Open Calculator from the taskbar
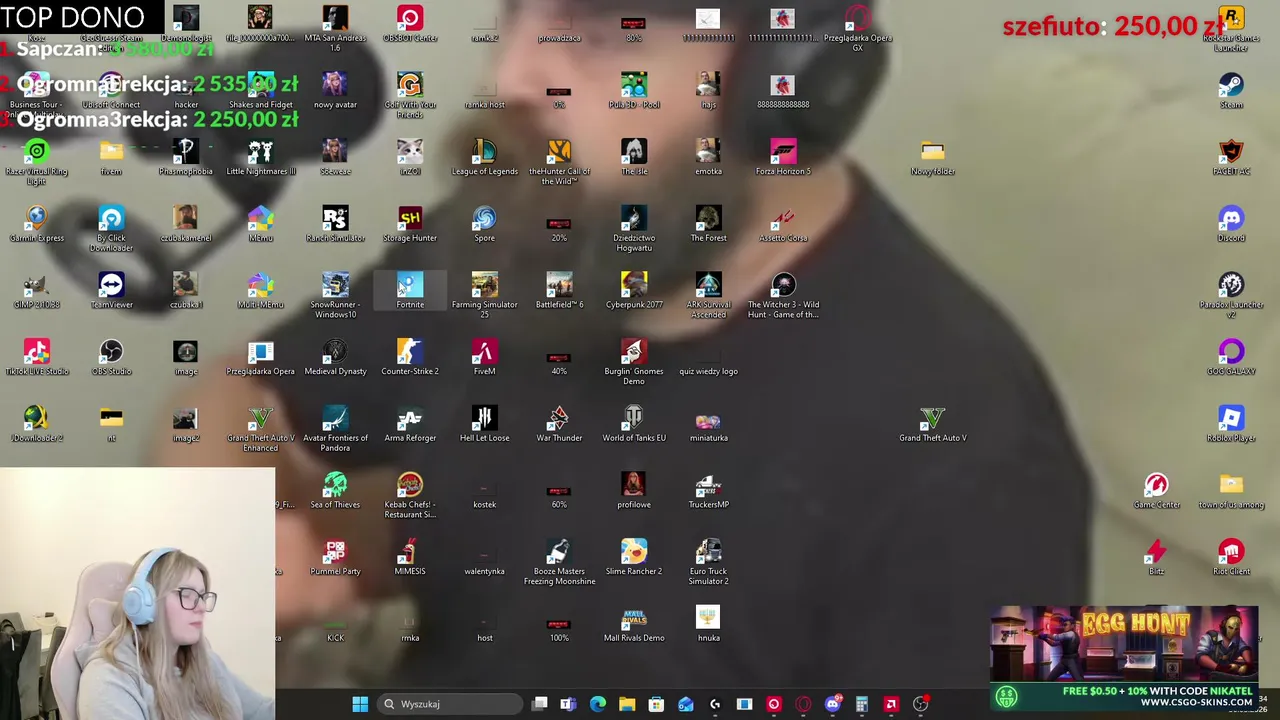 861,704
